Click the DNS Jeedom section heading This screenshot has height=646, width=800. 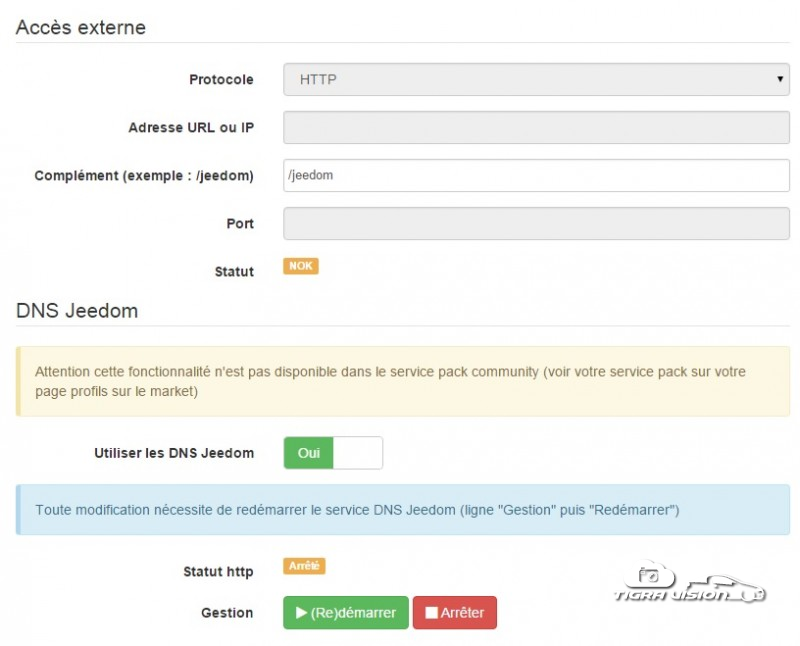[77, 311]
